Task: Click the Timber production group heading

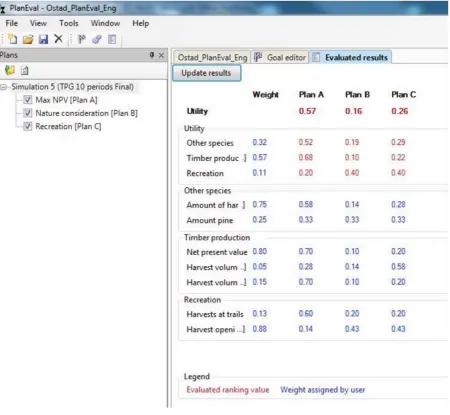Action: tap(217, 237)
